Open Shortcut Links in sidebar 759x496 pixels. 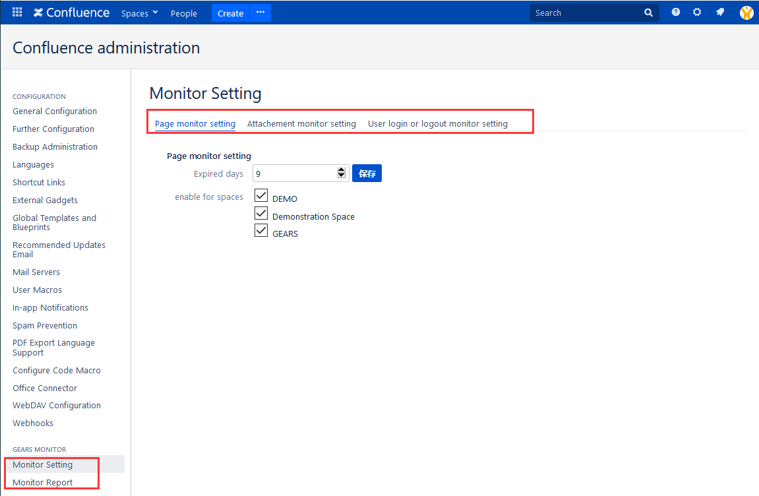tap(39, 182)
